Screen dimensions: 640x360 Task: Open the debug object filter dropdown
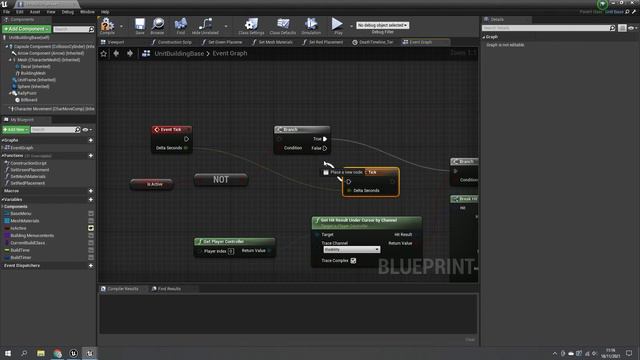[382, 25]
